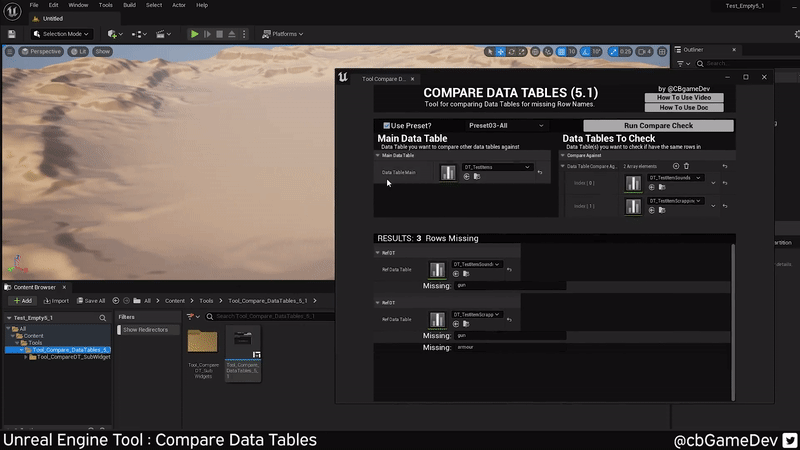Toggle the Show Redirectors filter
800x450 pixels.
coord(145,330)
